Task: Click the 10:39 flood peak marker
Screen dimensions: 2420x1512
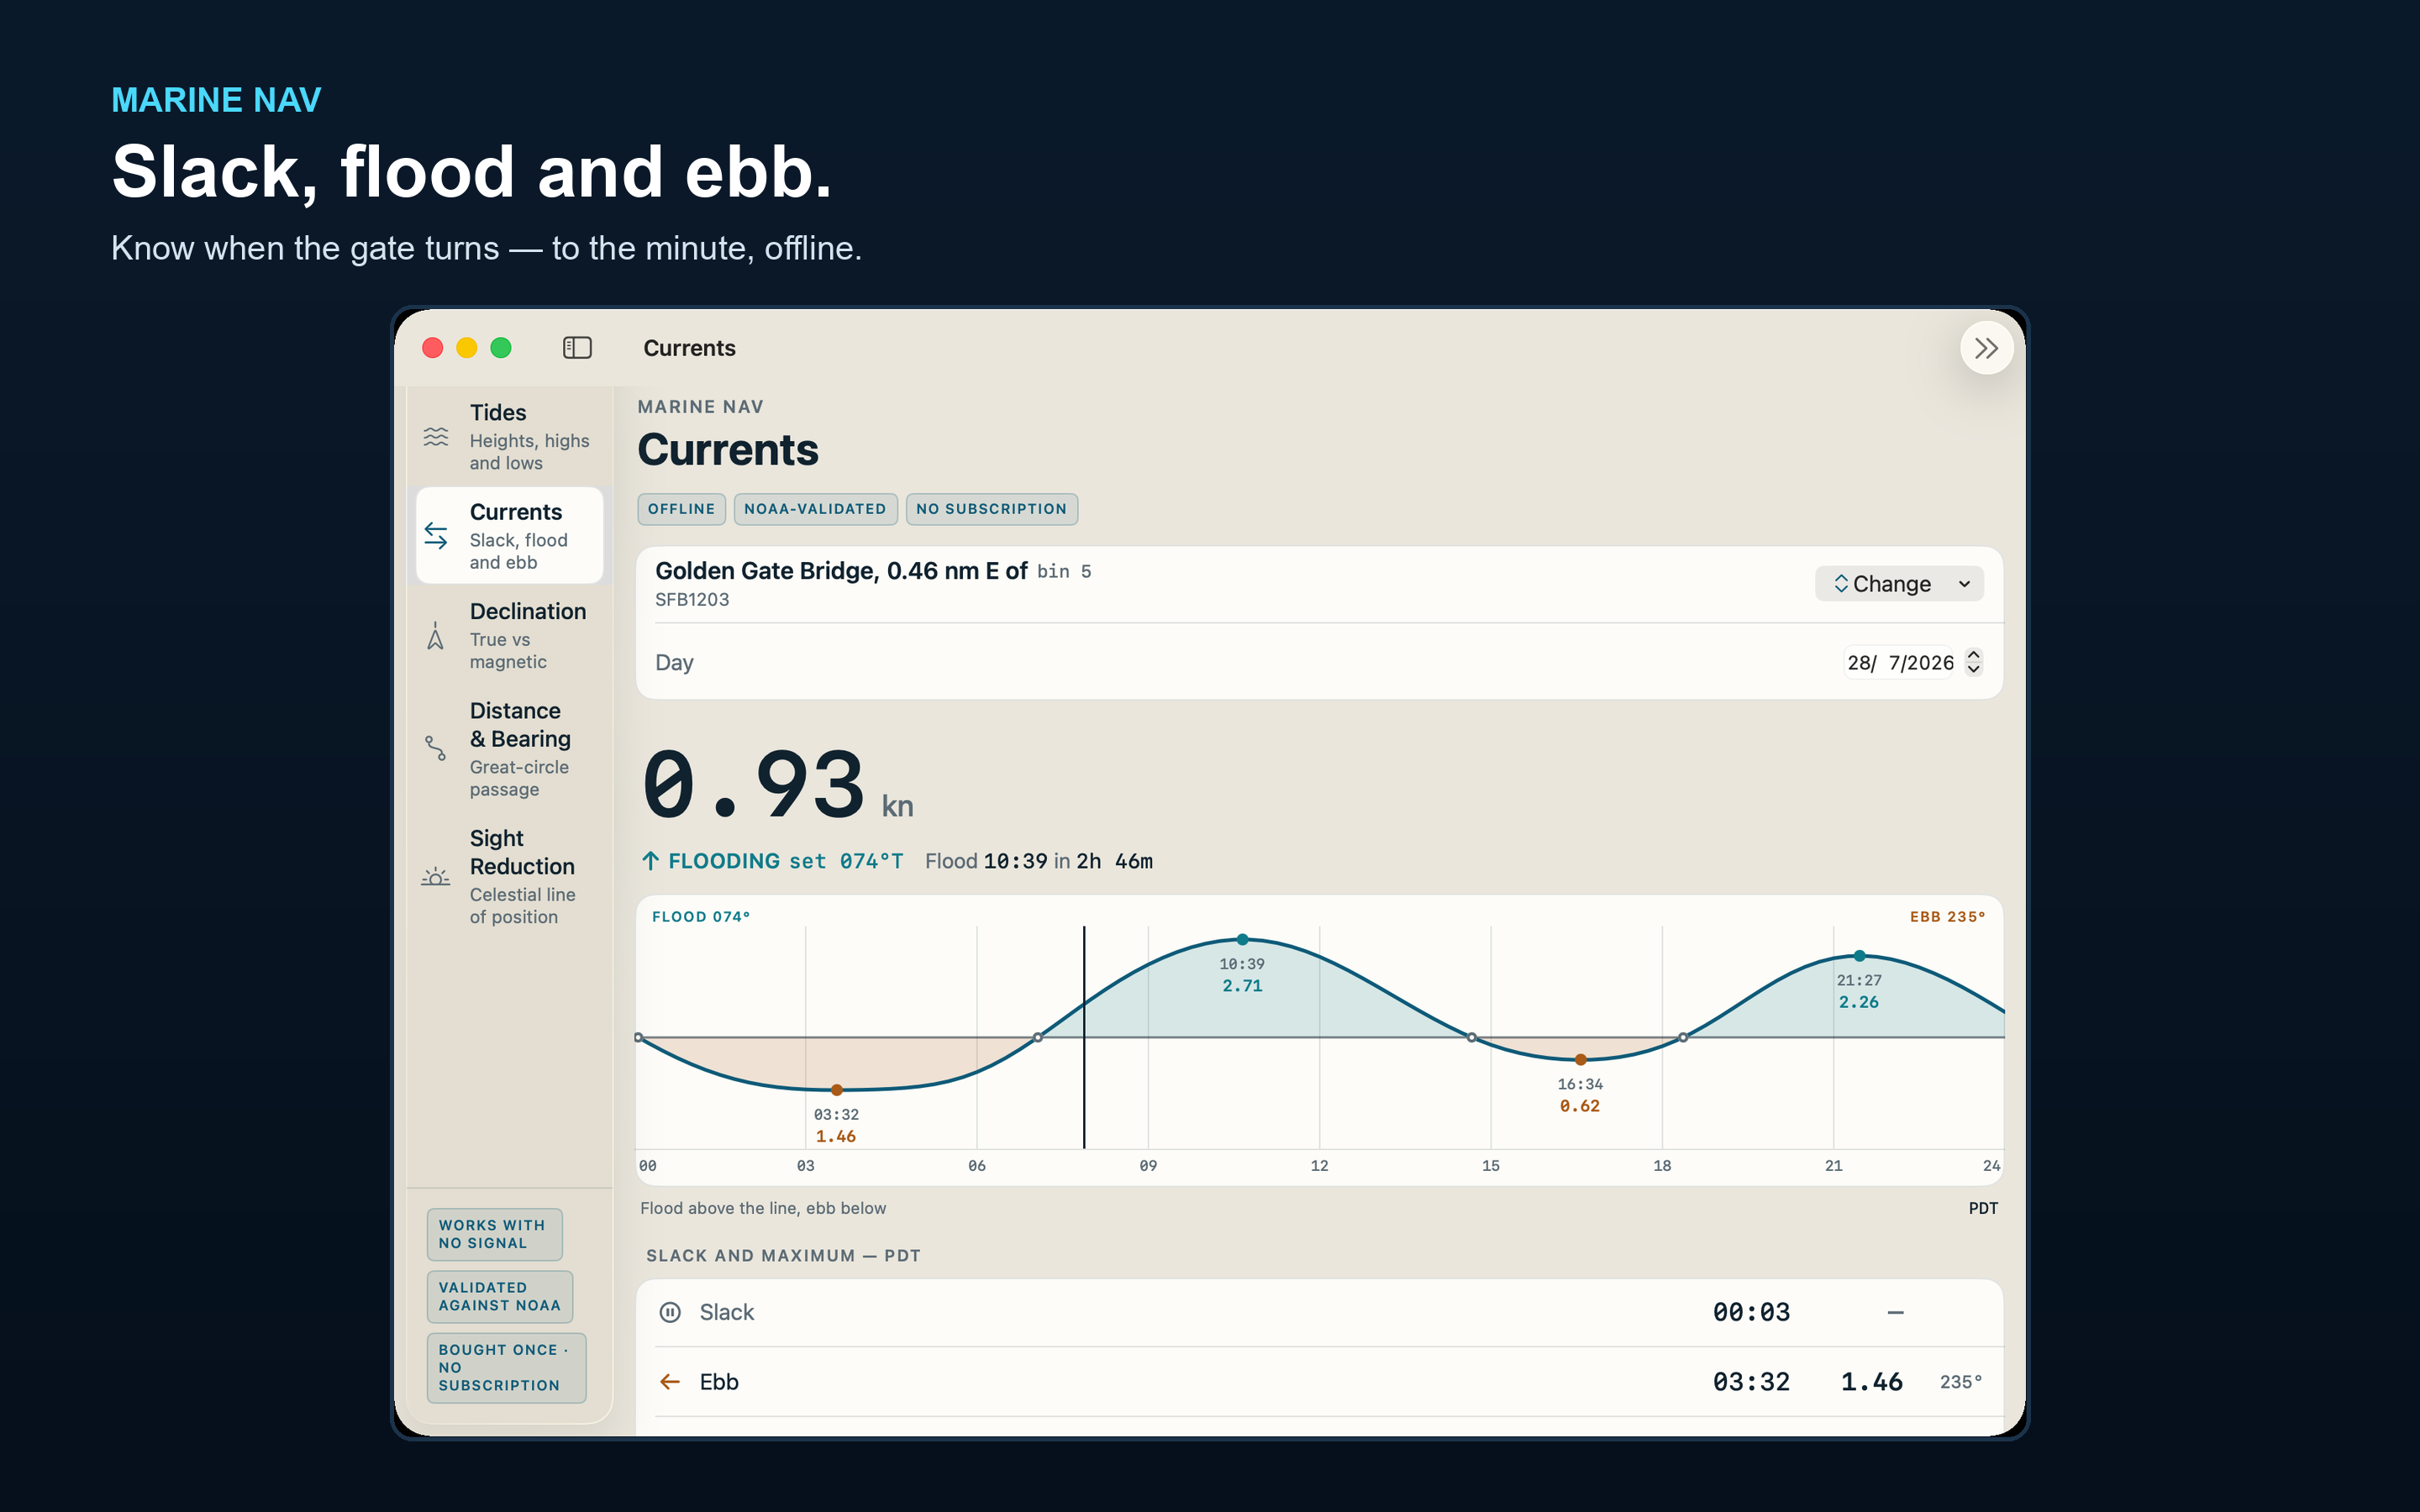Action: click(x=1242, y=939)
